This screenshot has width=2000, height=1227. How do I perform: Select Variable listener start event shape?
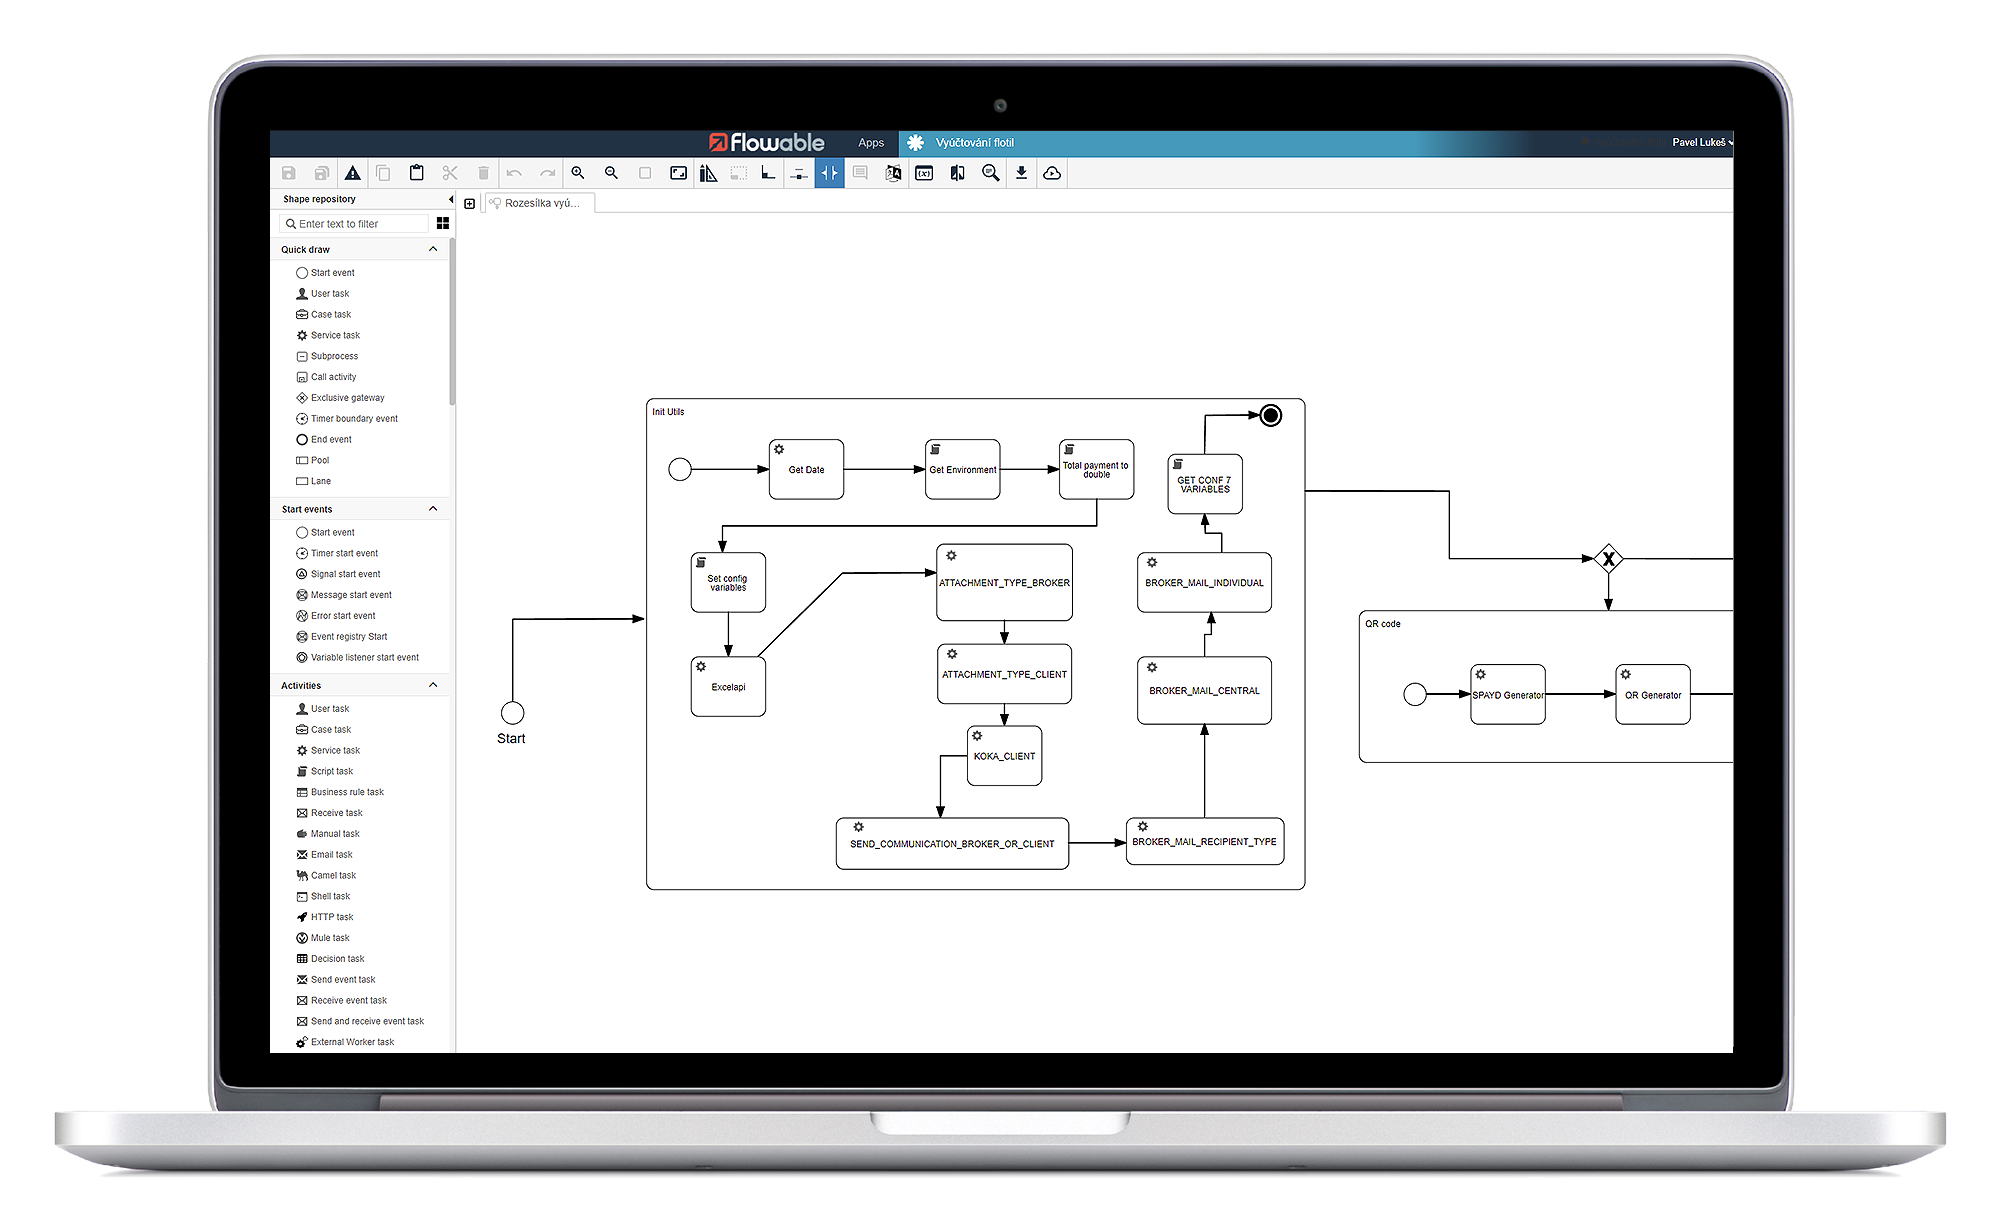point(357,658)
